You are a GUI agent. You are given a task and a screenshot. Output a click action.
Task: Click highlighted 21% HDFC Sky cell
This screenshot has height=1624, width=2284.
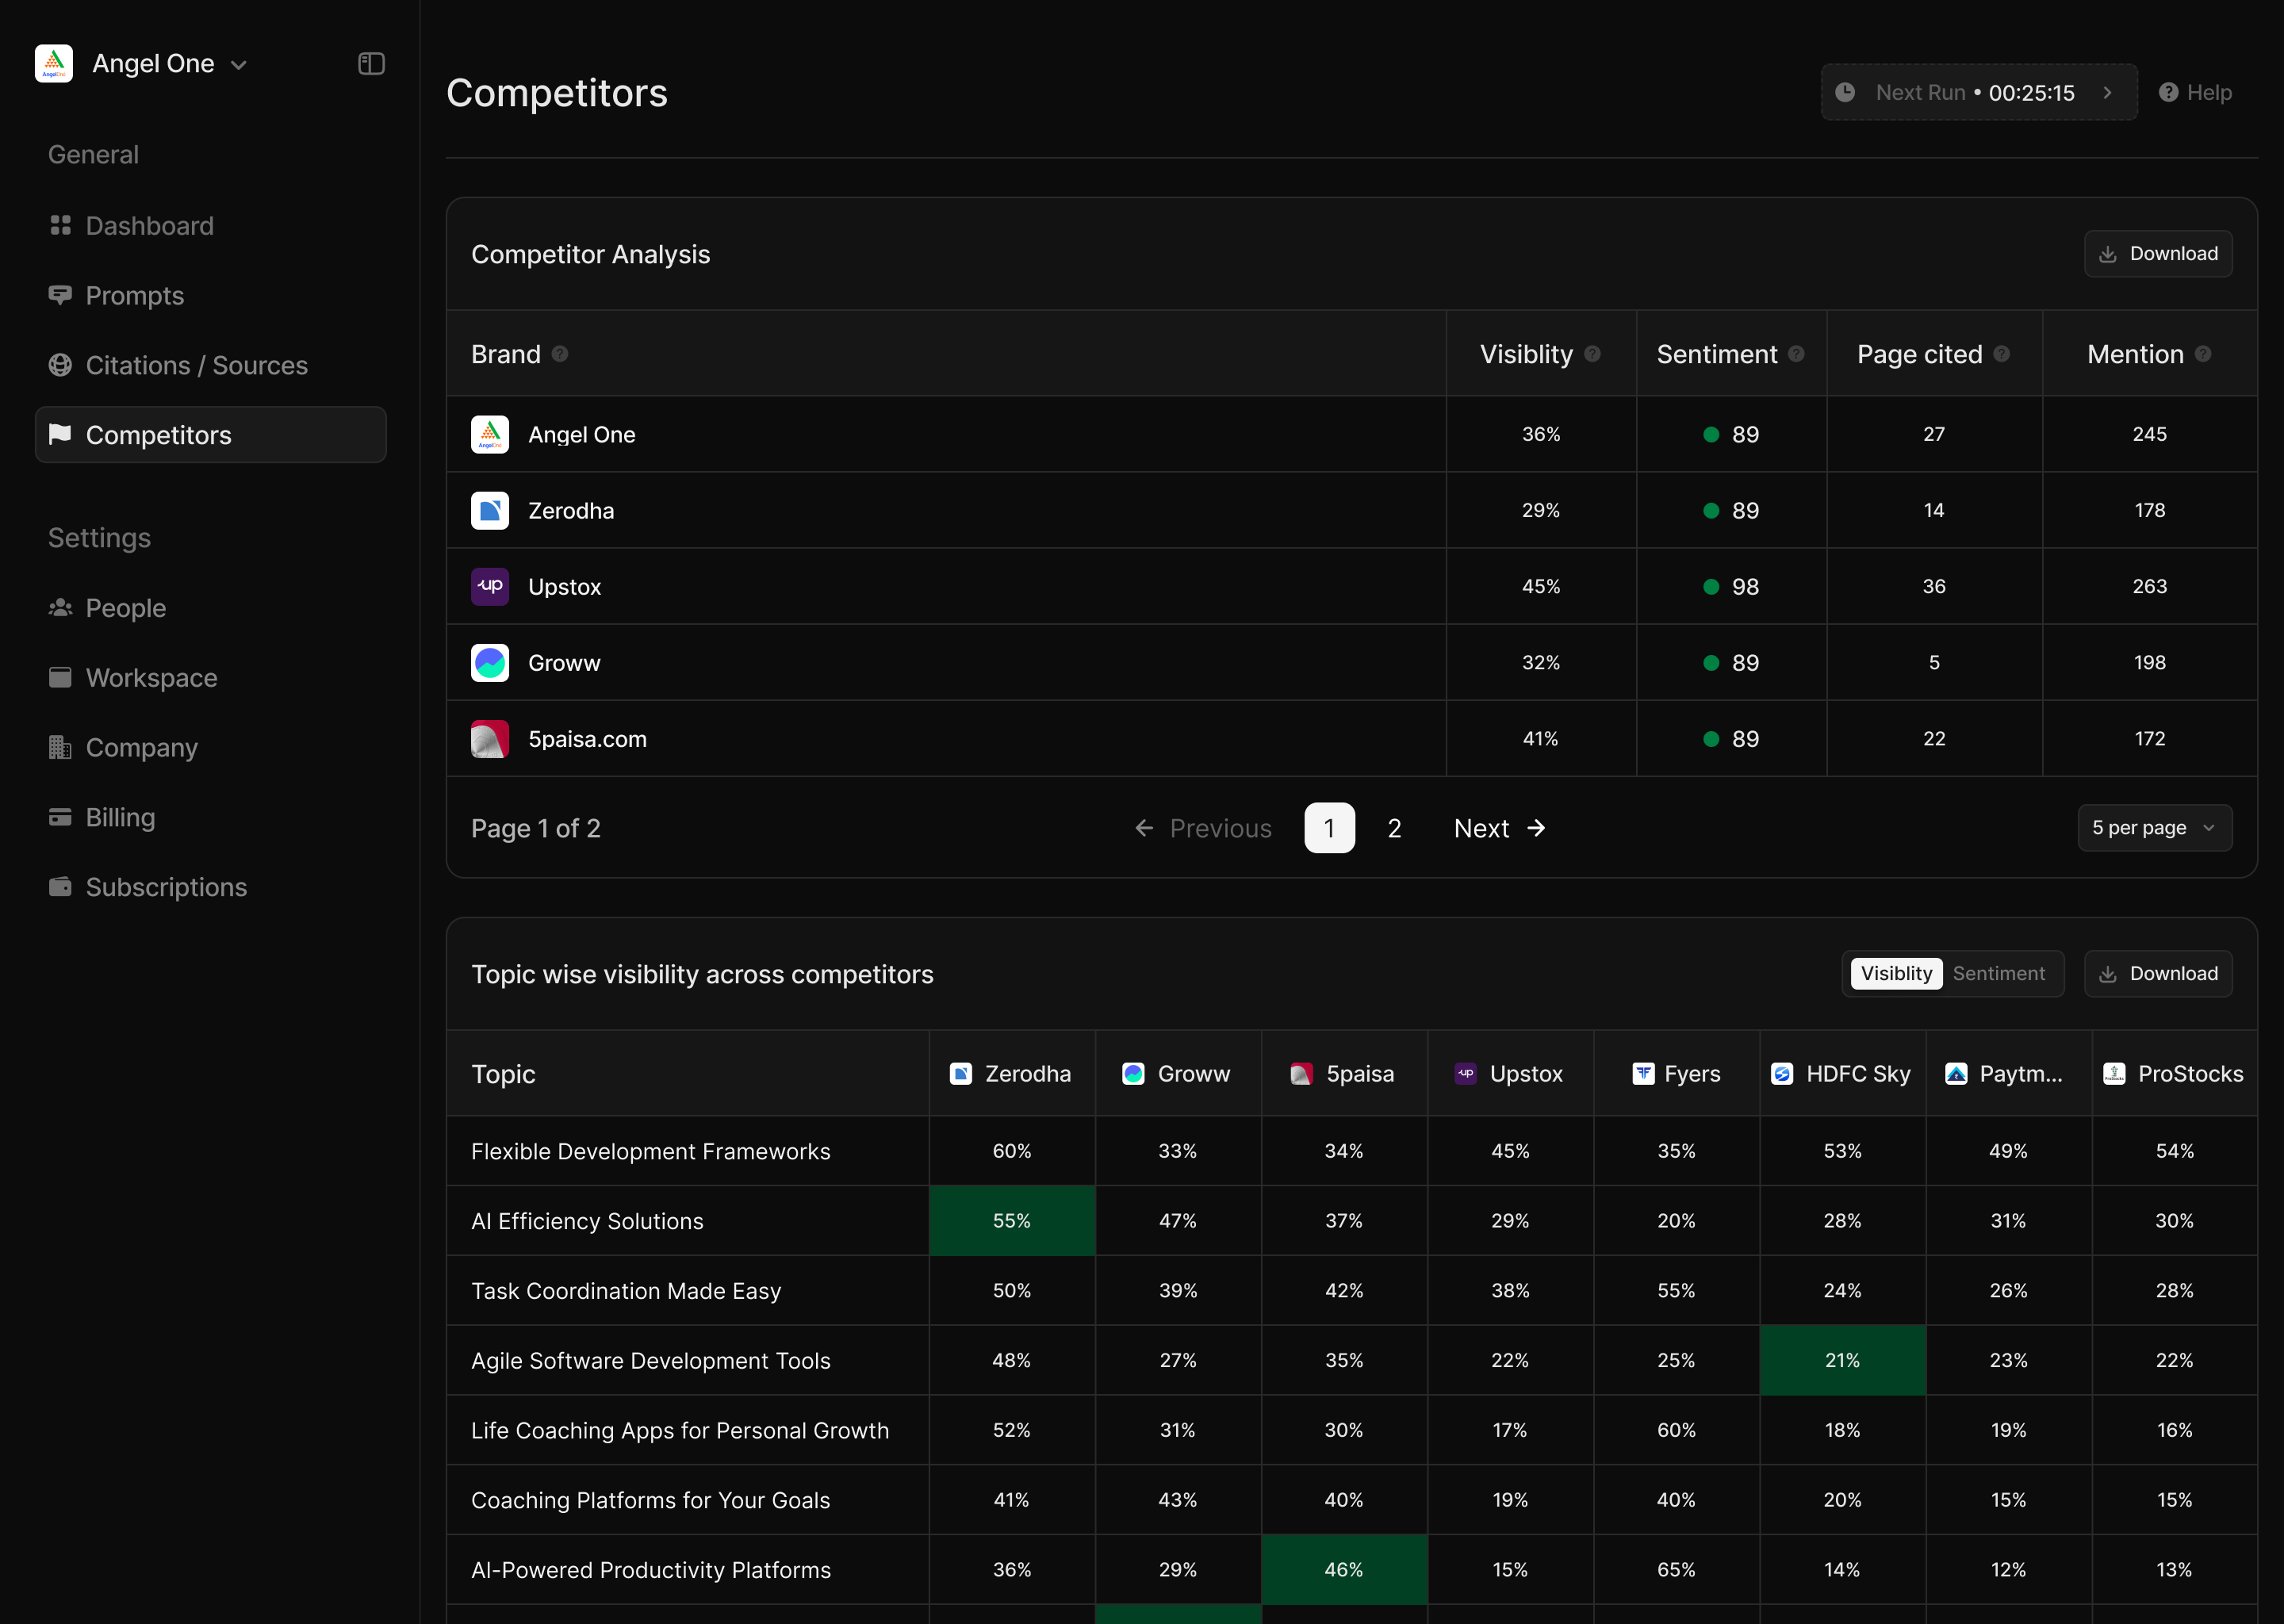click(1842, 1361)
